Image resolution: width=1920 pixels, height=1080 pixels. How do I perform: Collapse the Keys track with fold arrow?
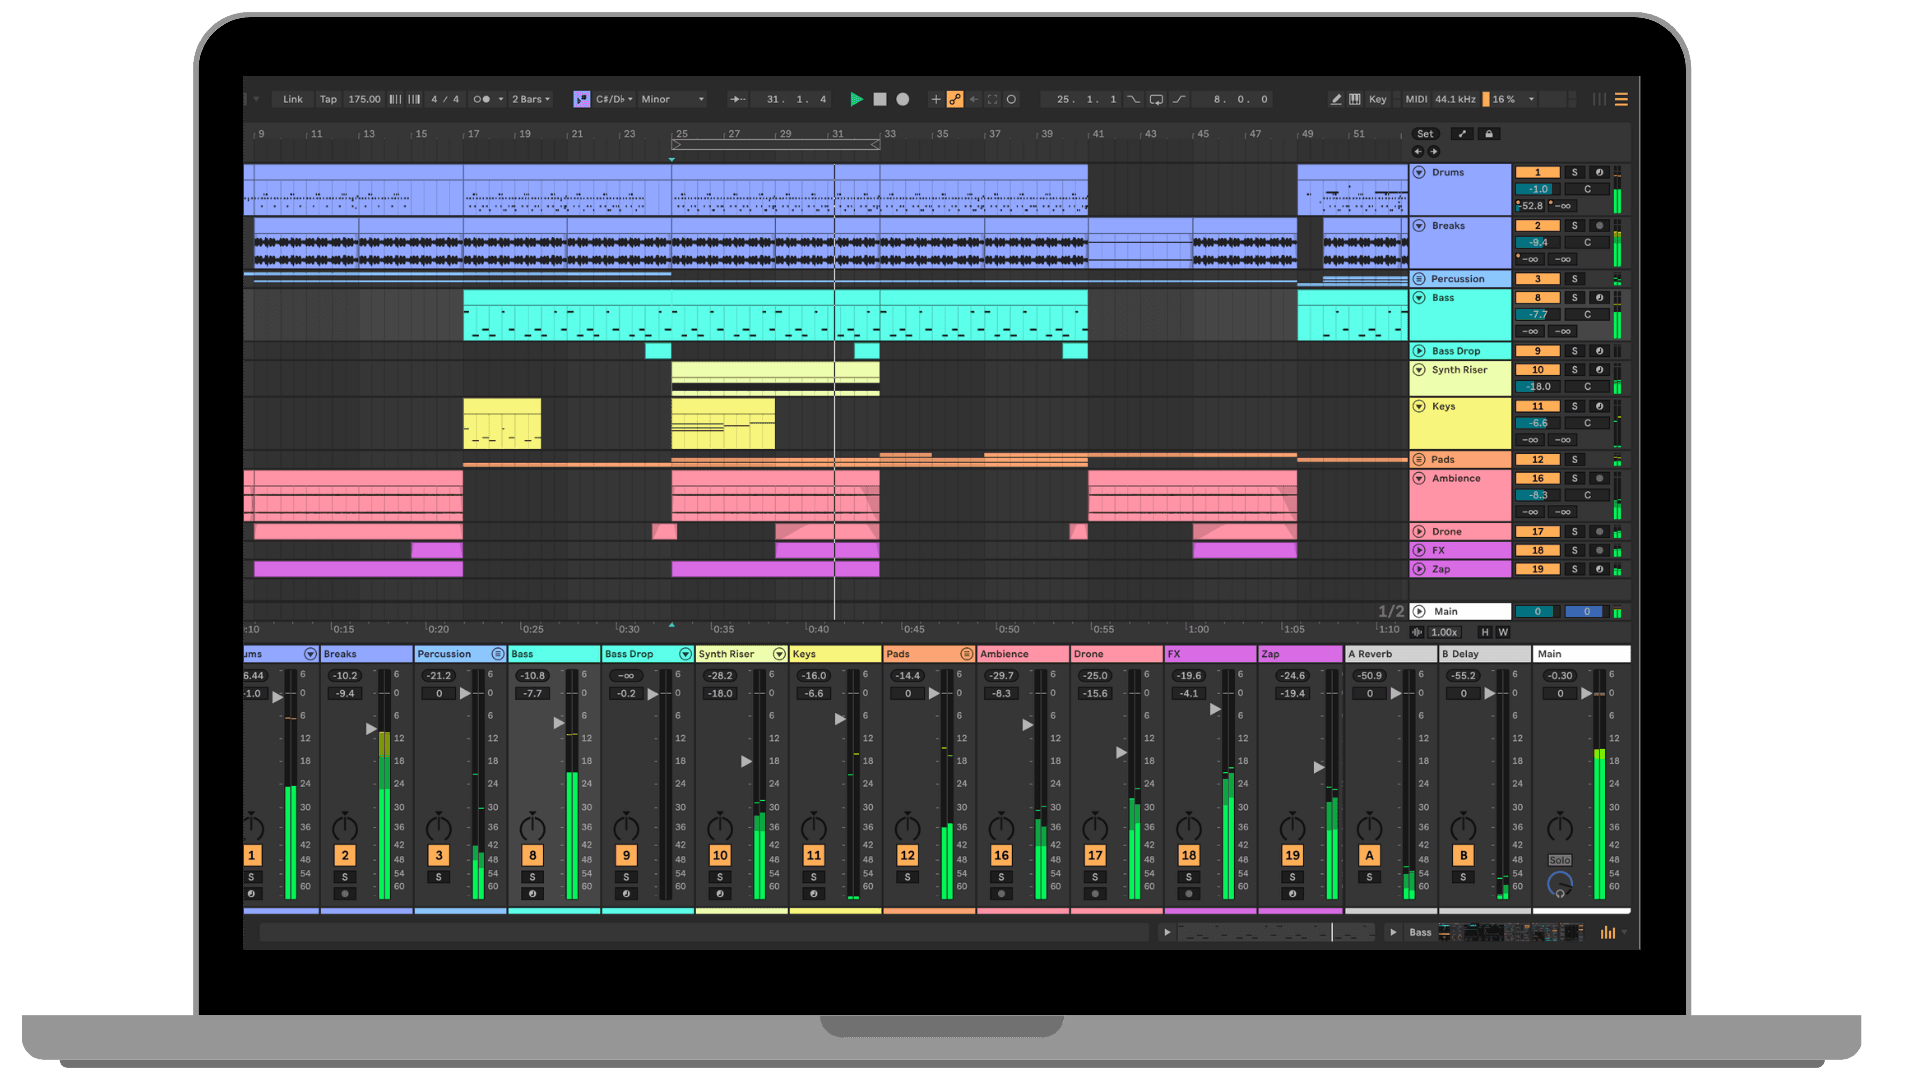1419,406
